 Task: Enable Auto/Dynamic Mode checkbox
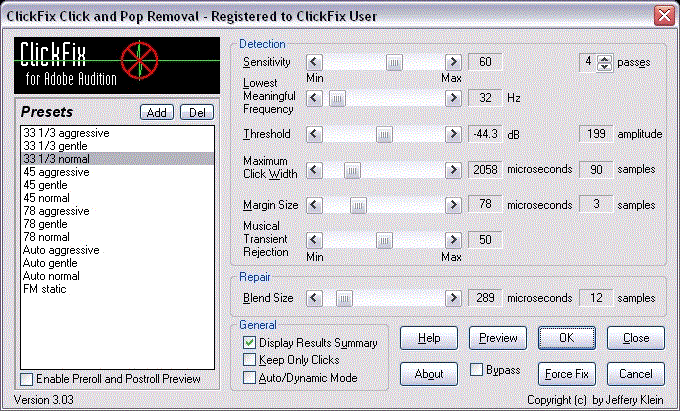pyautogui.click(x=249, y=378)
